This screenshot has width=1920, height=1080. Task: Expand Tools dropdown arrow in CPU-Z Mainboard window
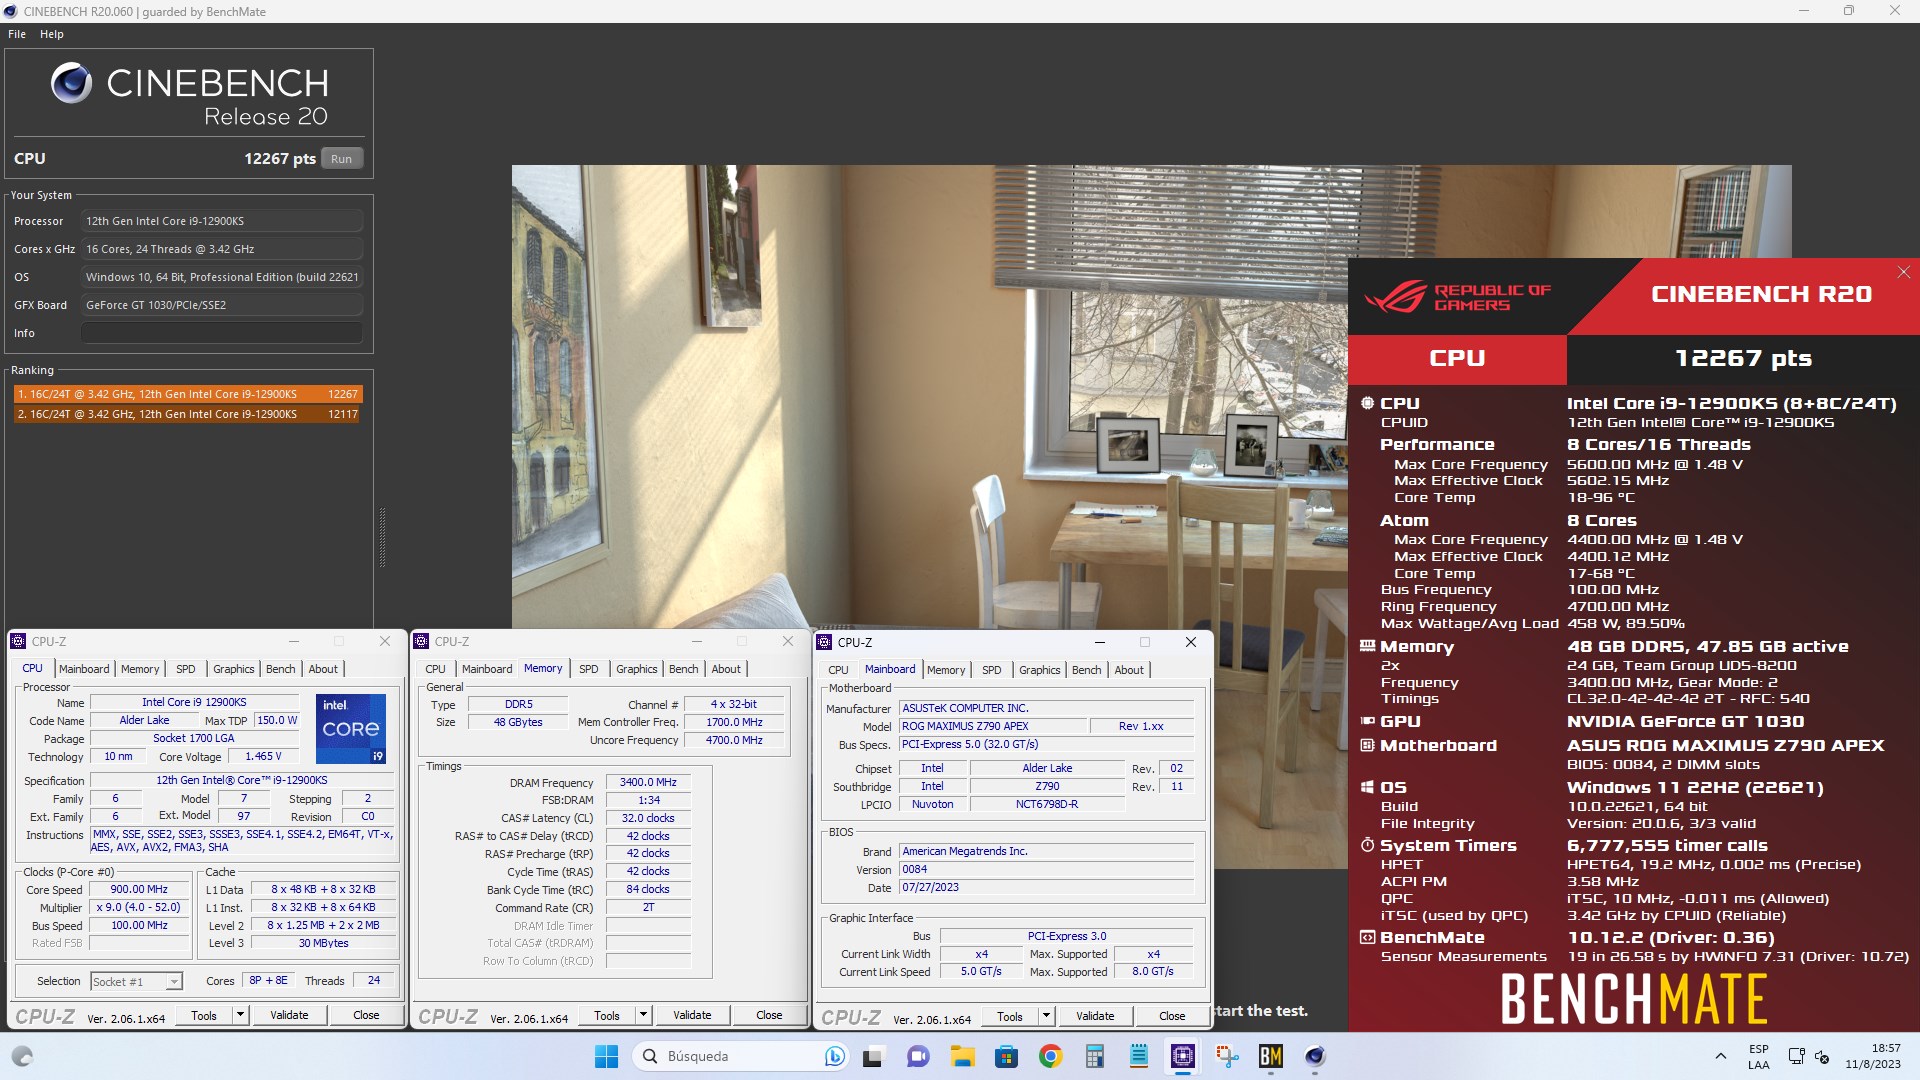tap(1046, 1016)
